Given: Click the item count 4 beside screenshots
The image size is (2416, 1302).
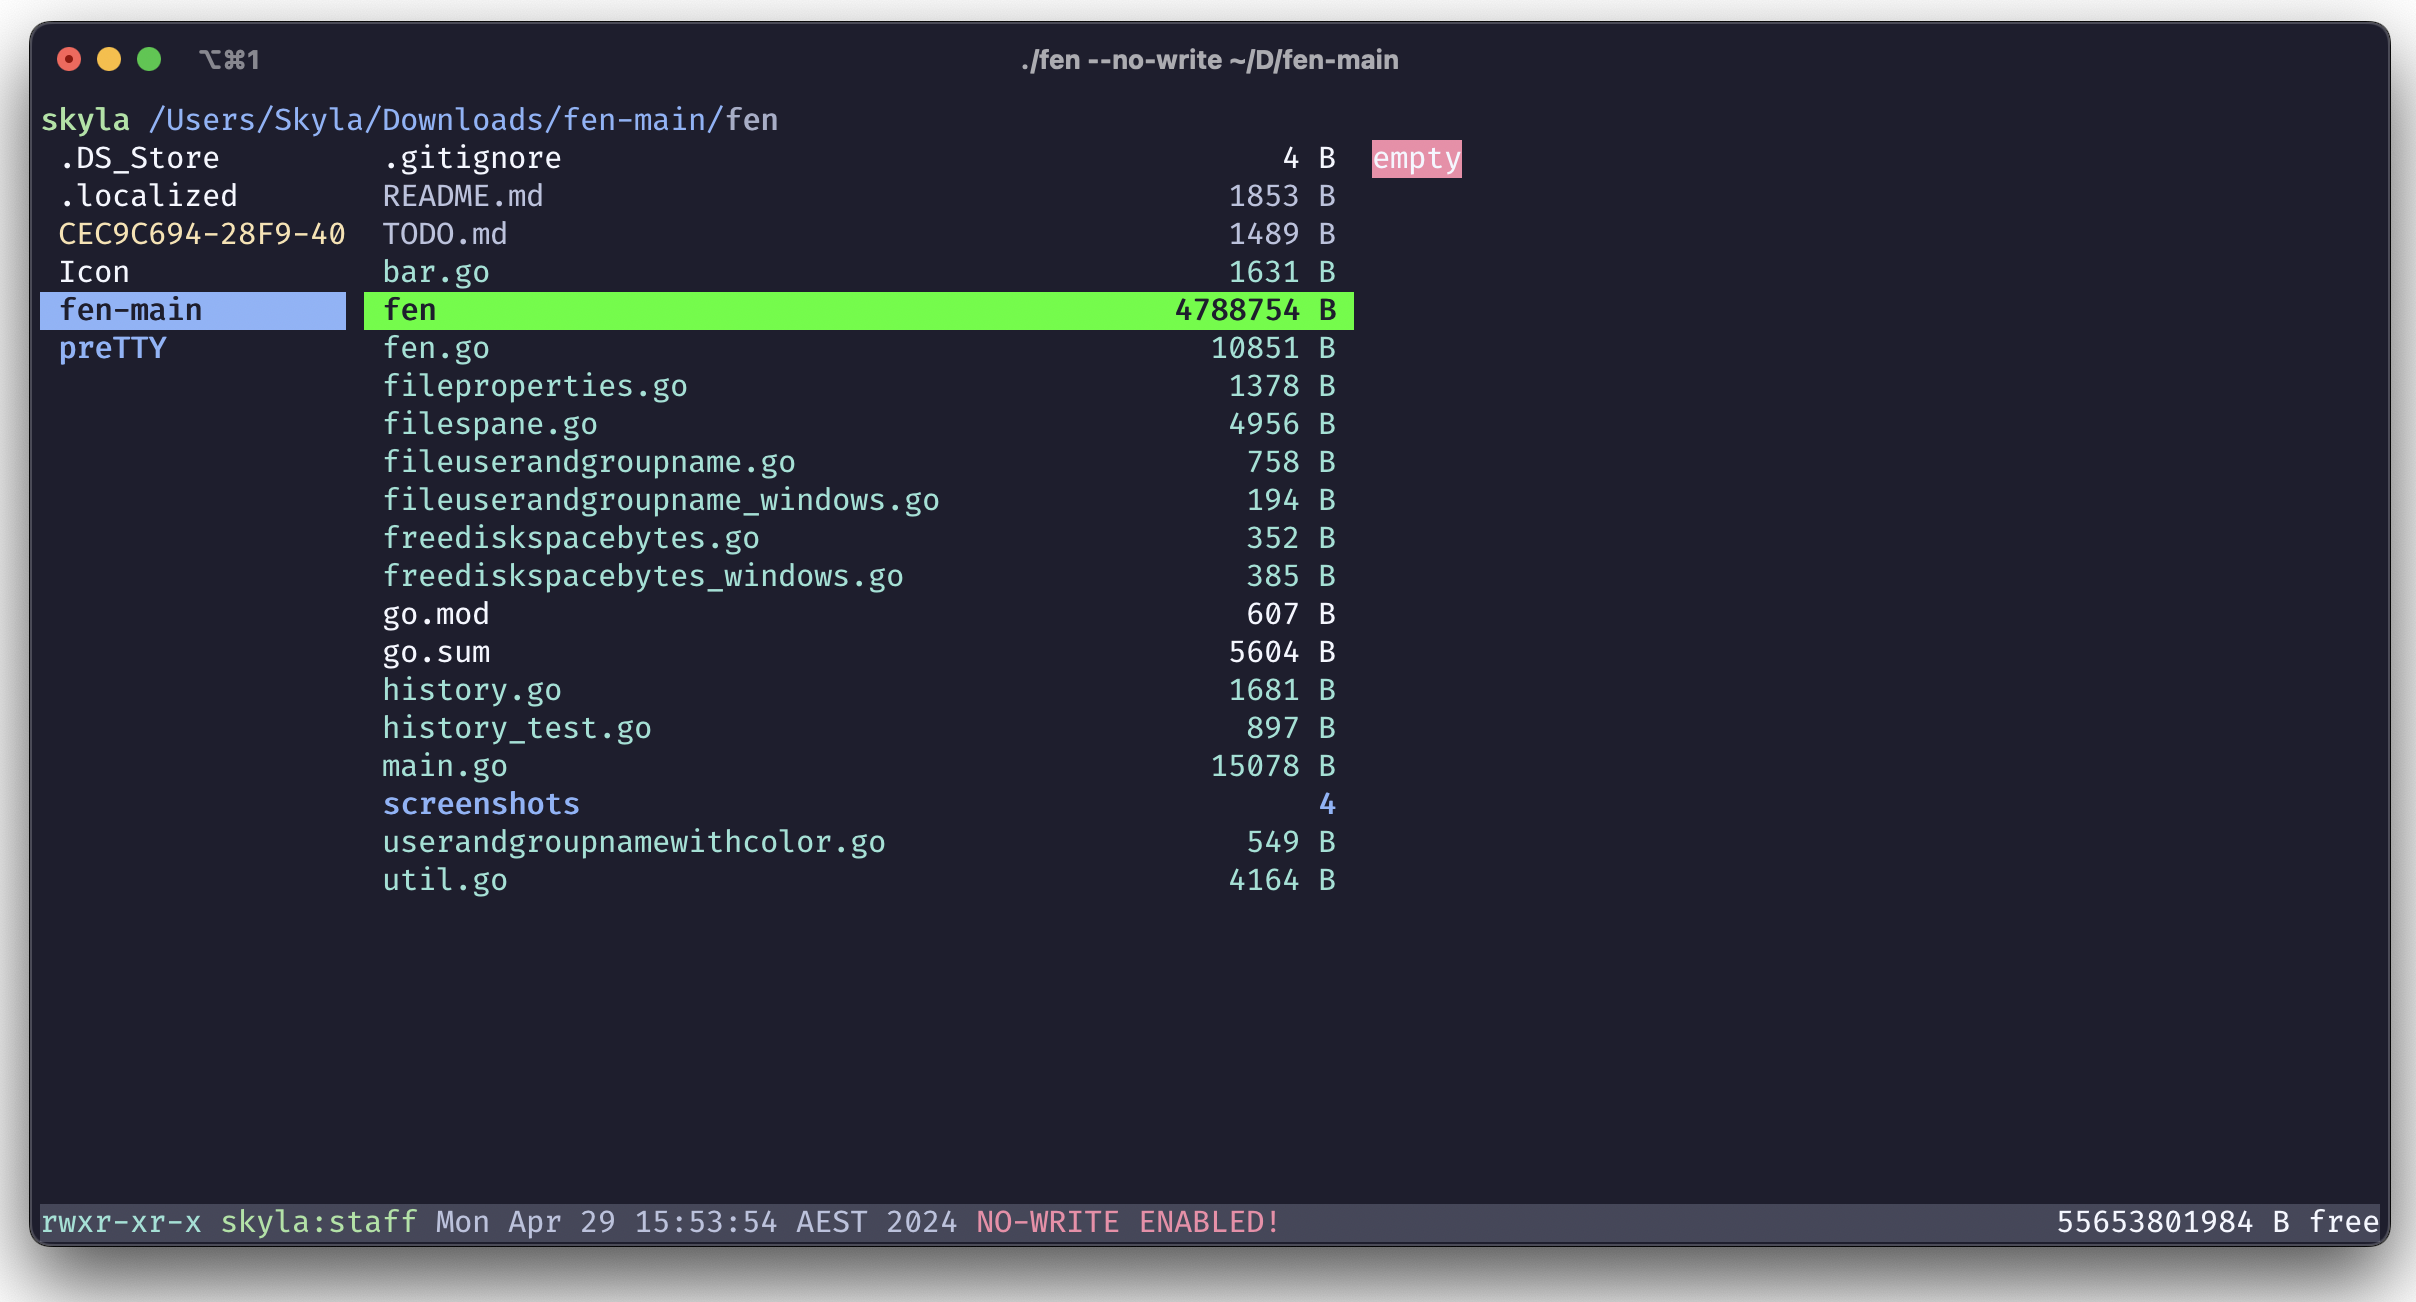Looking at the screenshot, I should 1327,804.
